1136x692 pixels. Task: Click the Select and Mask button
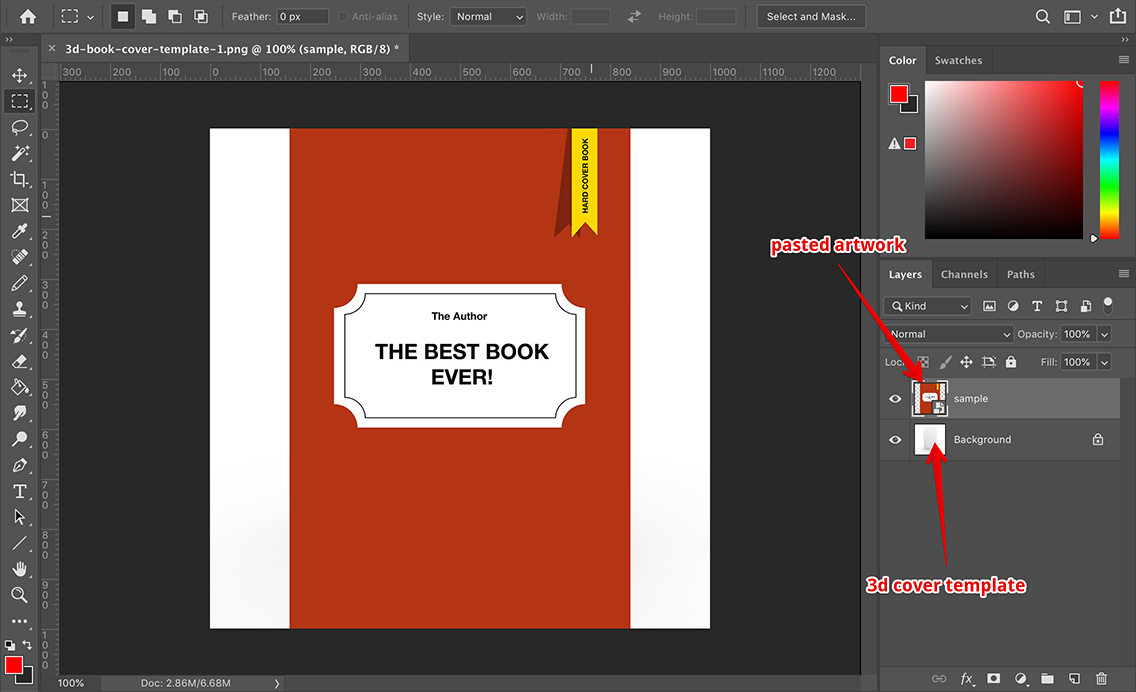811,16
